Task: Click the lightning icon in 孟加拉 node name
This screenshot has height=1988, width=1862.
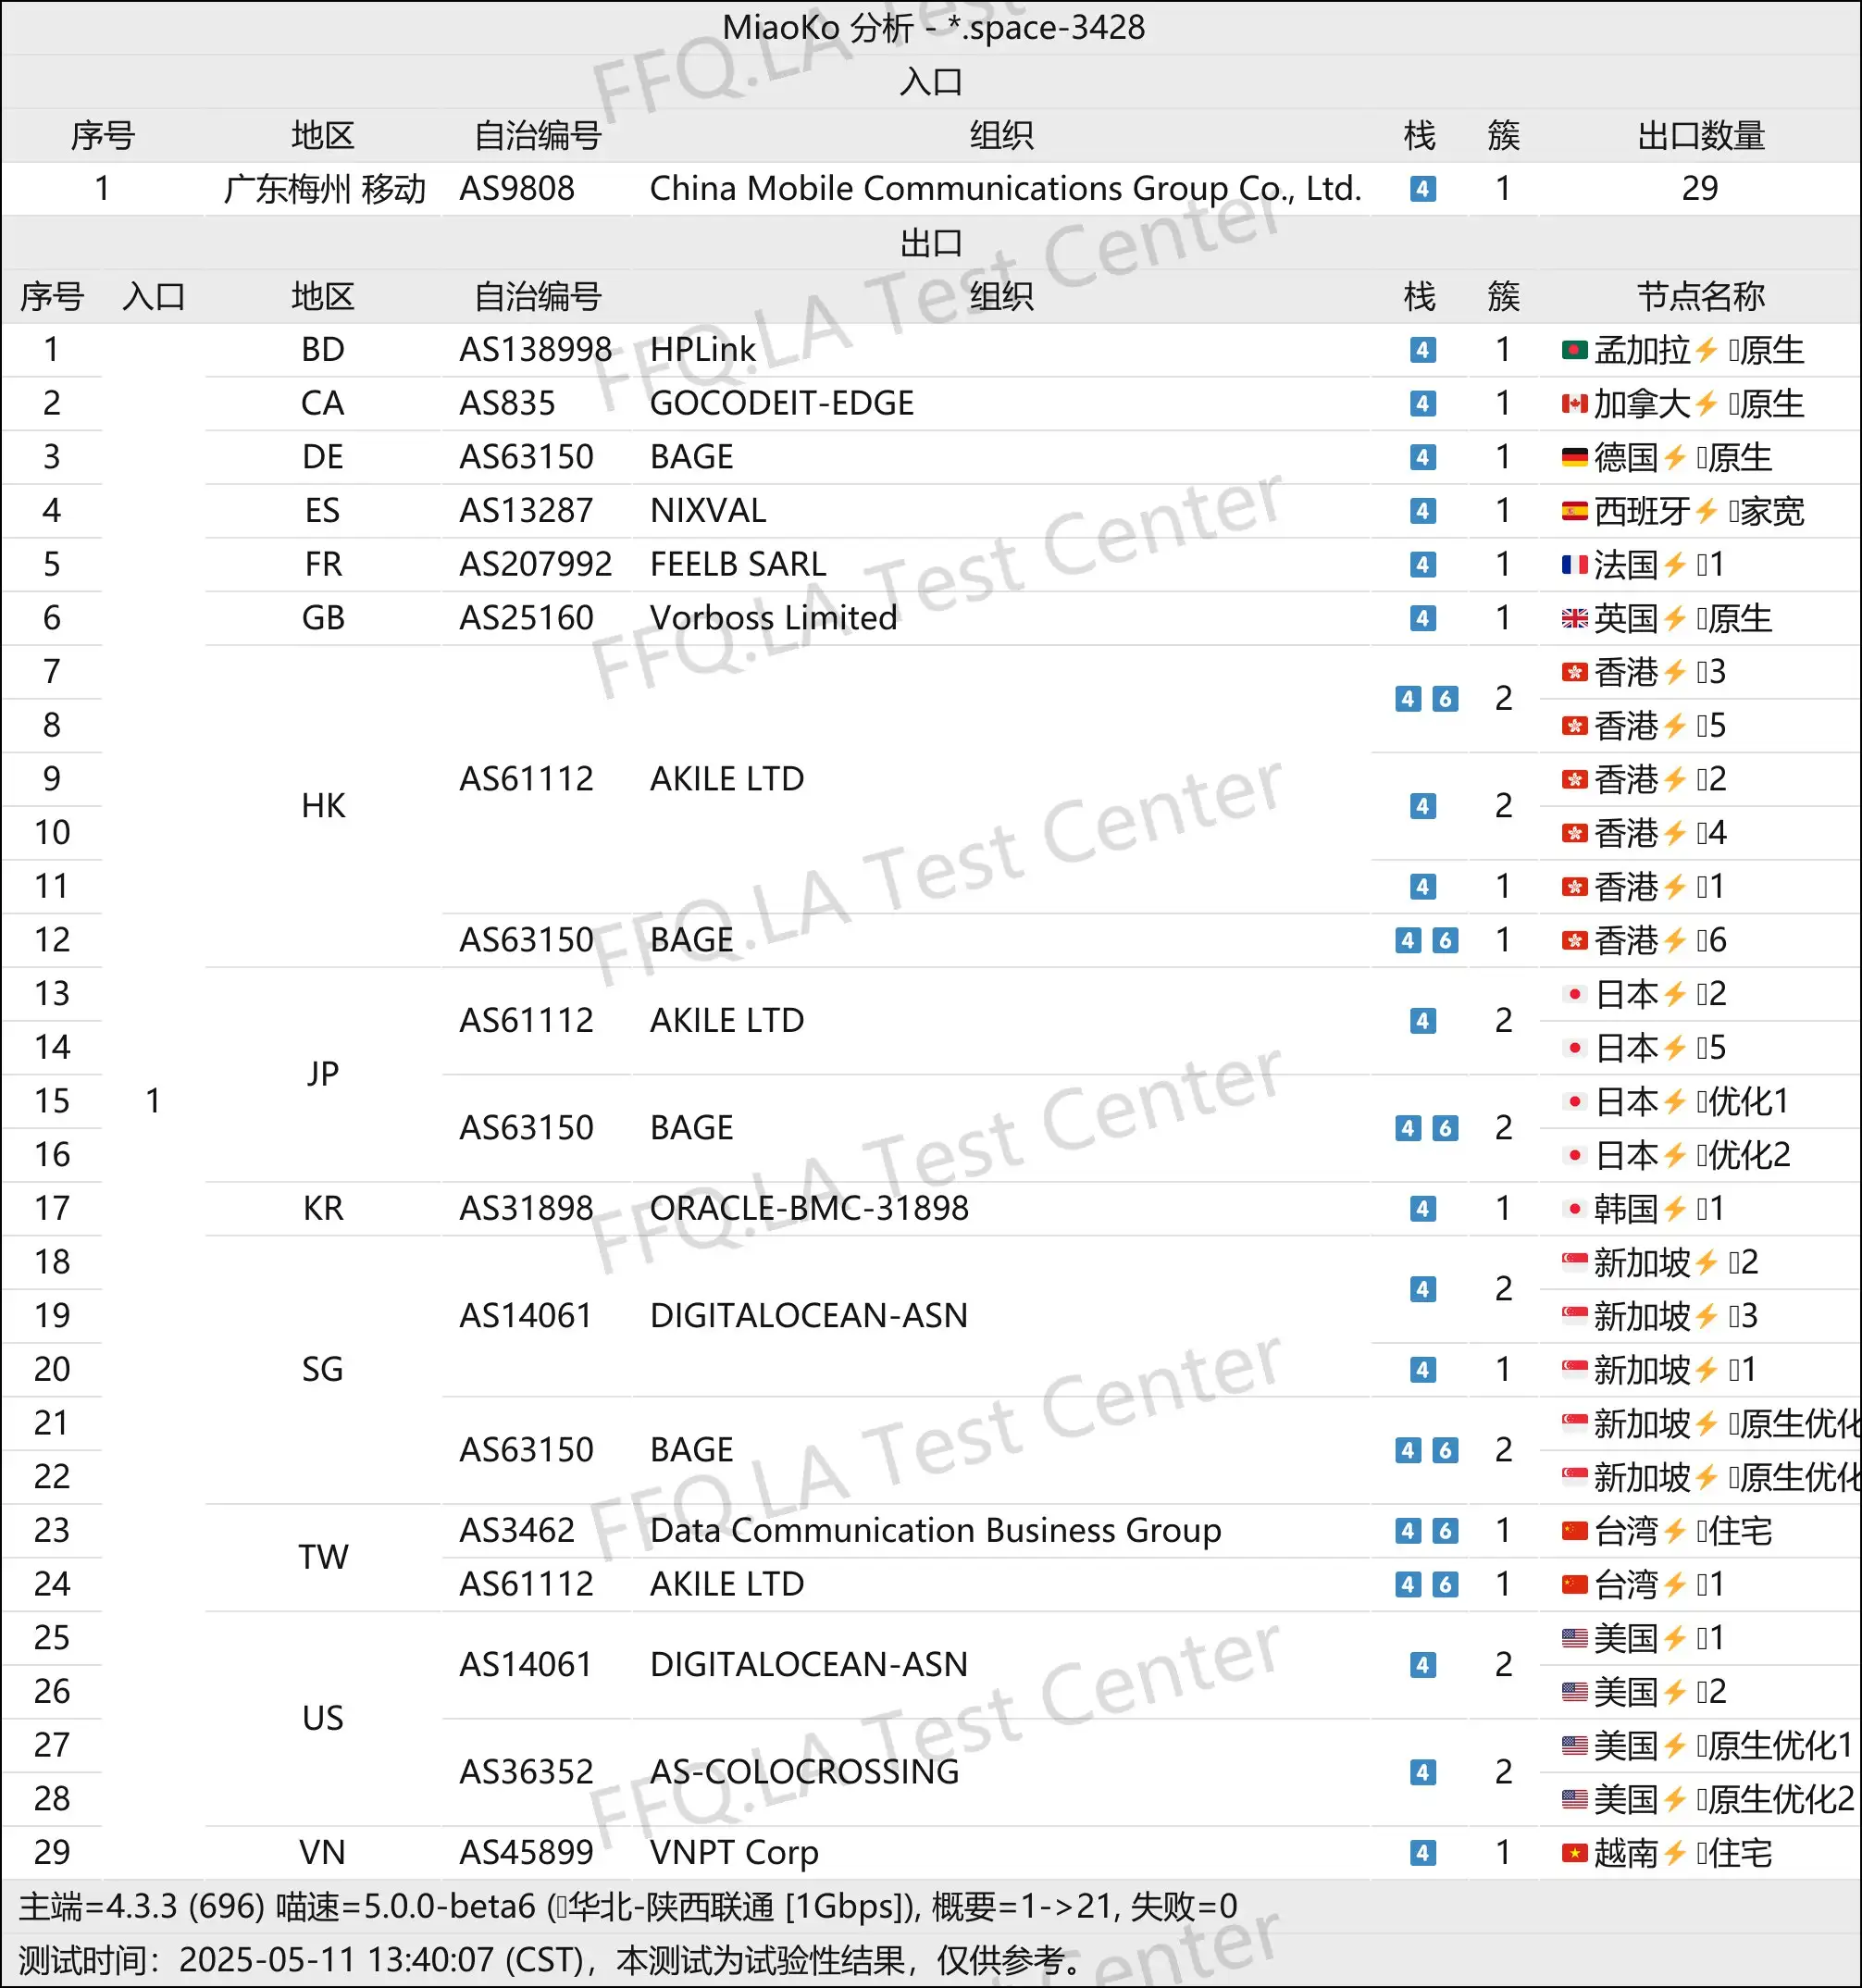Action: pyautogui.click(x=1707, y=350)
